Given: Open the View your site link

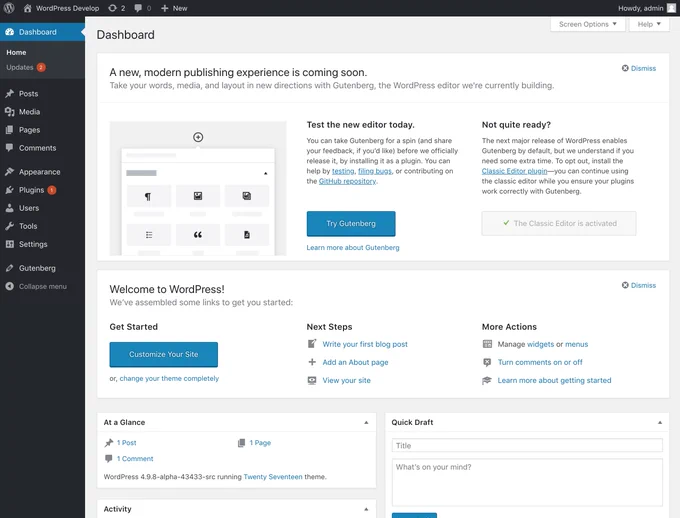Looking at the screenshot, I should [346, 380].
